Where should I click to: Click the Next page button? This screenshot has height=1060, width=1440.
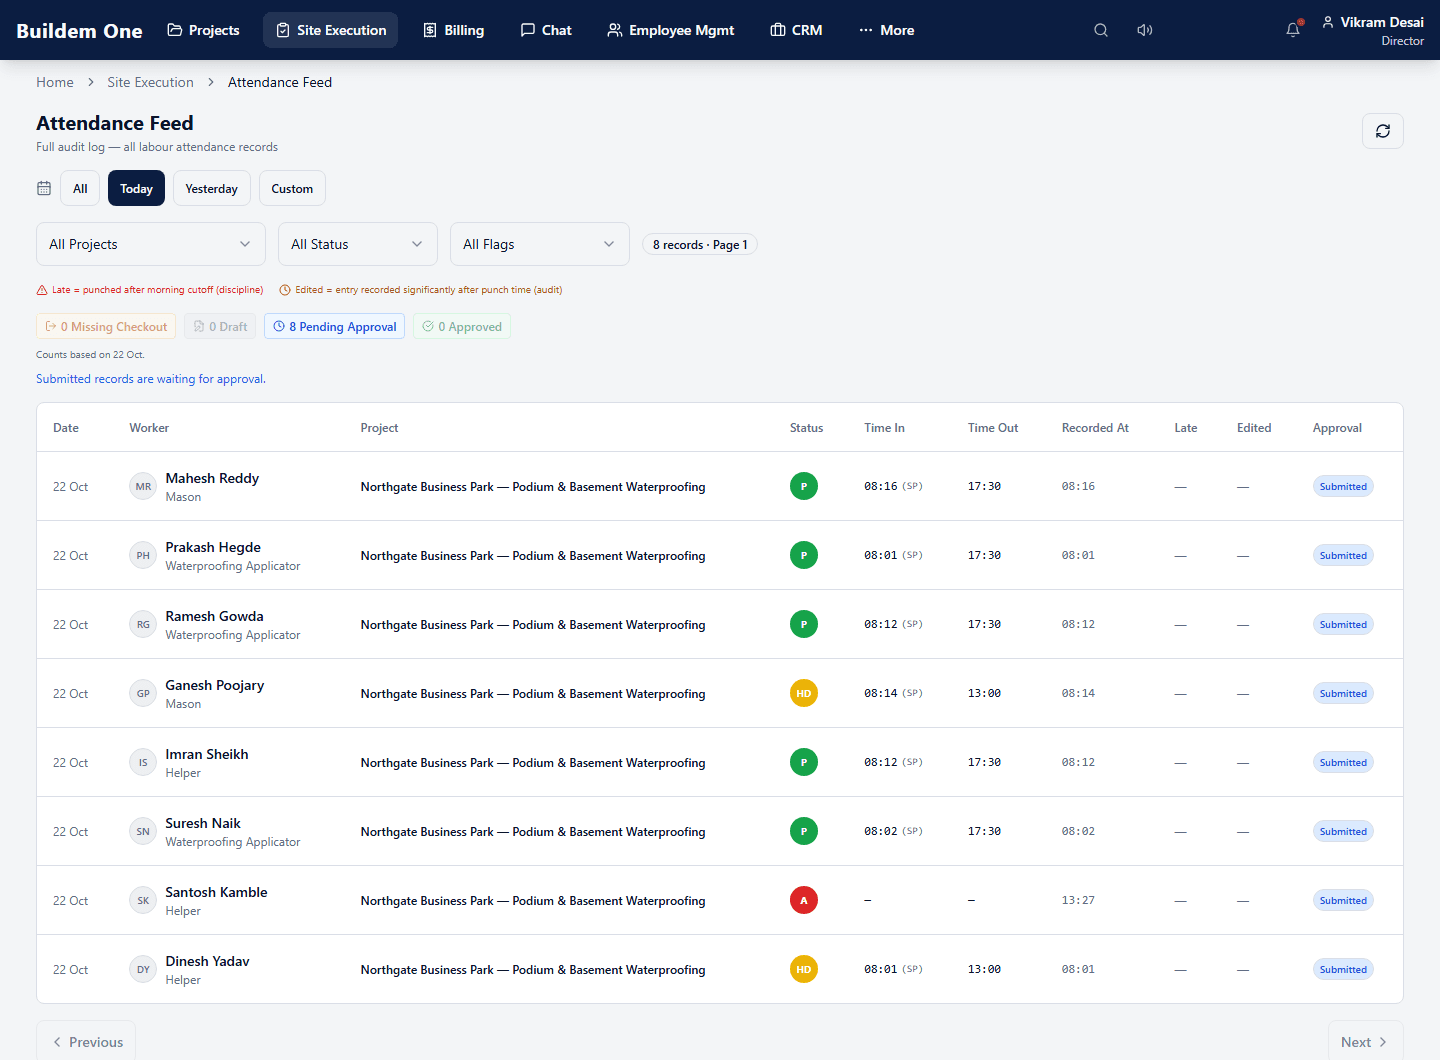(x=1365, y=1041)
